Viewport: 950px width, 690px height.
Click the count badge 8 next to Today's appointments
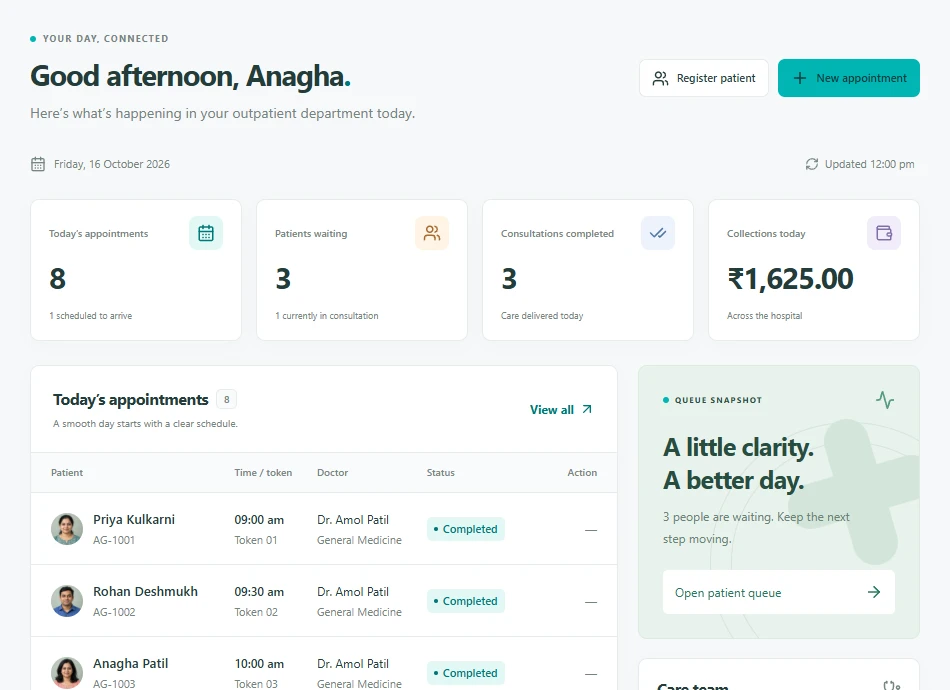[227, 399]
